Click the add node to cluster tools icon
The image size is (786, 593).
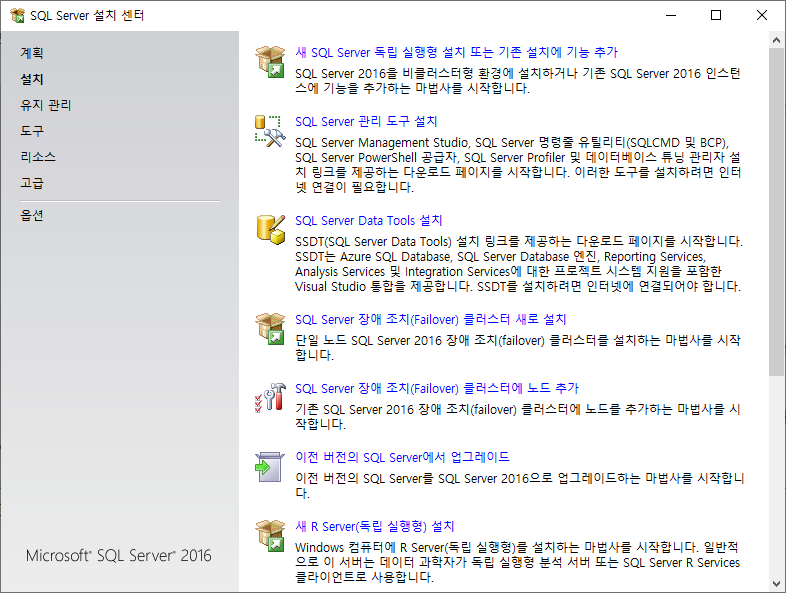[x=270, y=398]
